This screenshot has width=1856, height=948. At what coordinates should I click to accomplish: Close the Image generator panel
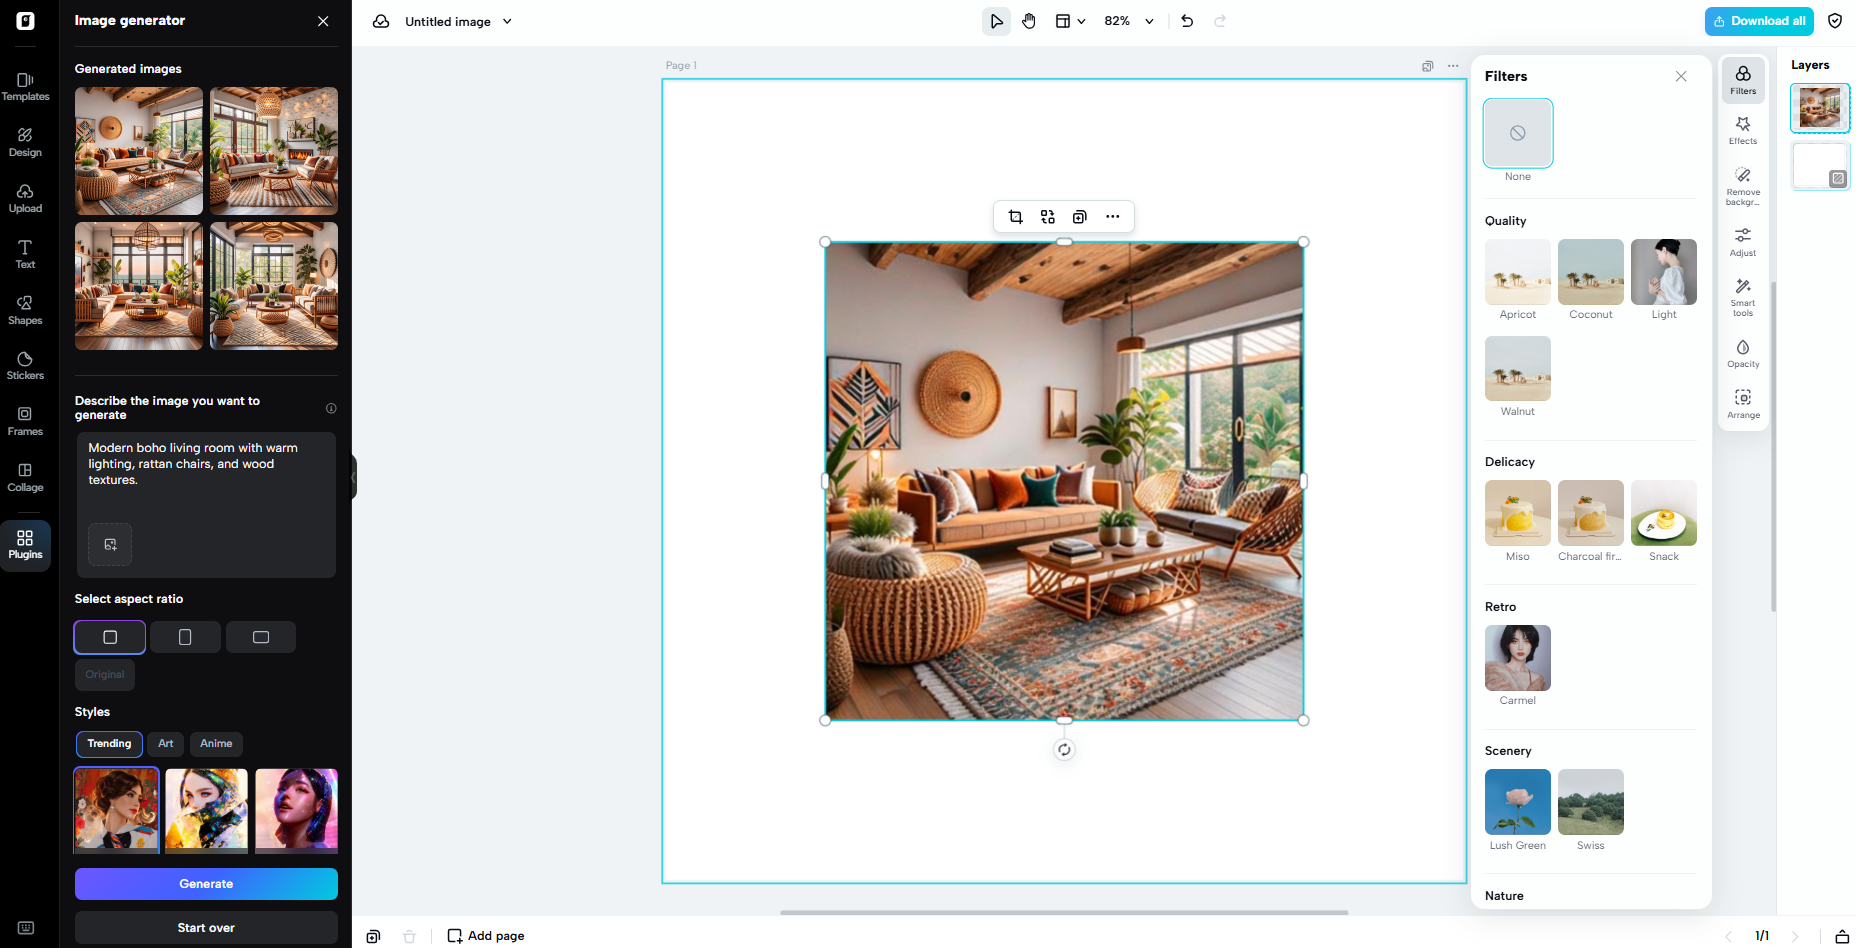[323, 21]
